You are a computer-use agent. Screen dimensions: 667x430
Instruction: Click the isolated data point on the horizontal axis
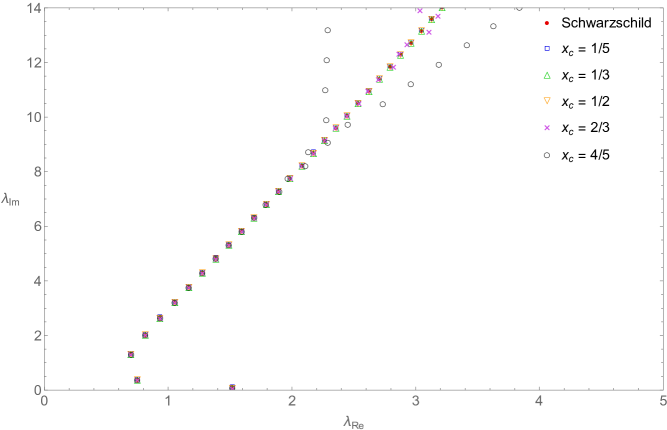[232, 388]
